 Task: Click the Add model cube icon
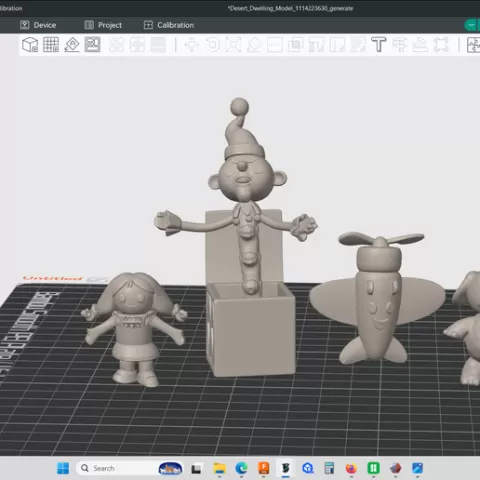pyautogui.click(x=30, y=45)
